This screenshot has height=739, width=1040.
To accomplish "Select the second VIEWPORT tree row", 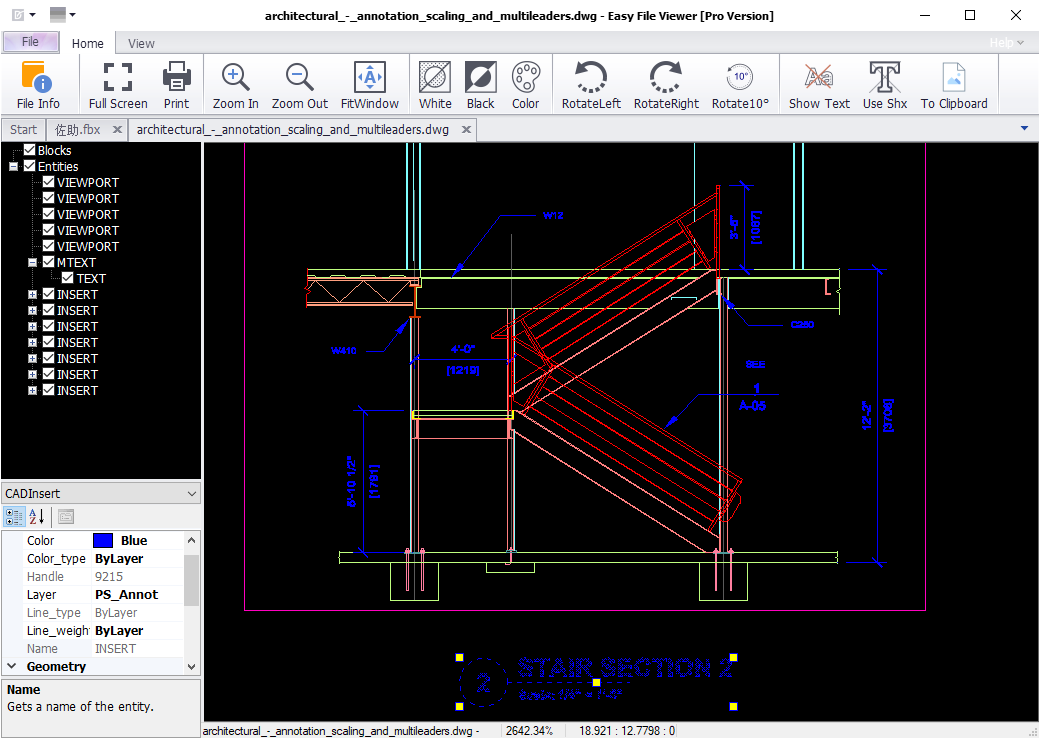I will click(x=88, y=198).
